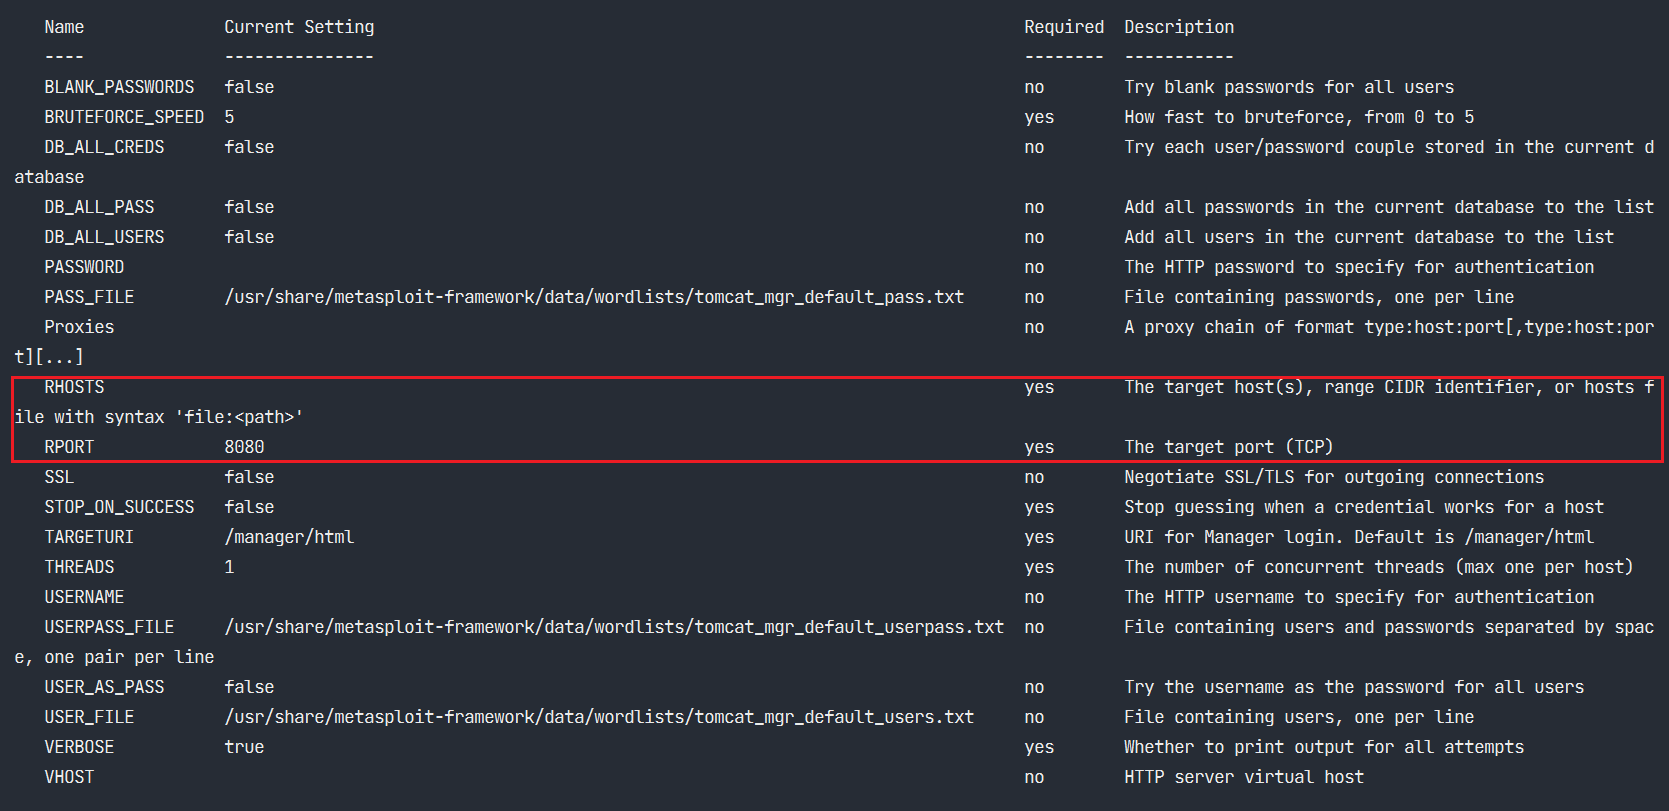Viewport: 1669px width, 811px height.
Task: Click the BLANK_PASSWORDS value false
Action: point(249,87)
